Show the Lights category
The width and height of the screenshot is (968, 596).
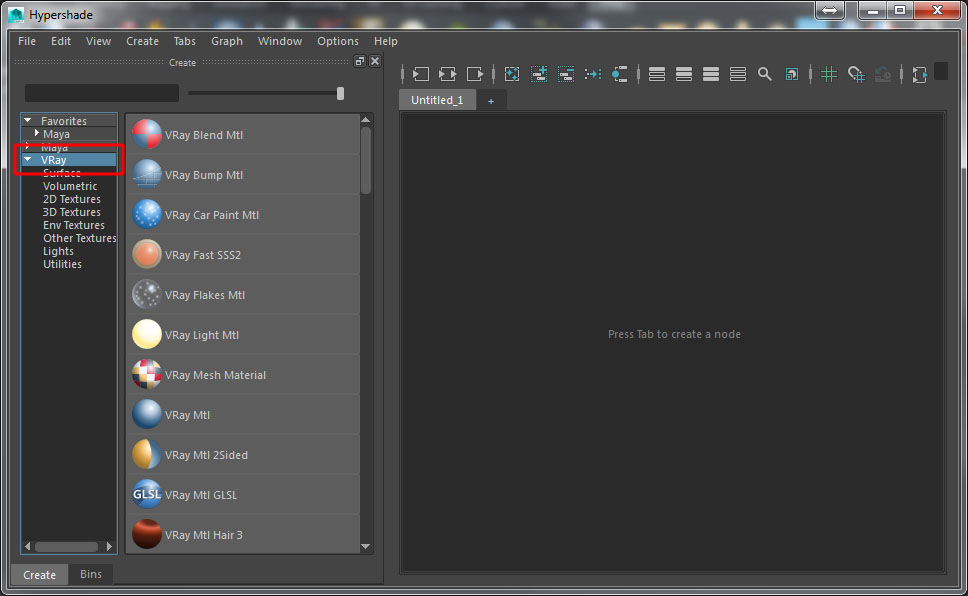(x=58, y=251)
